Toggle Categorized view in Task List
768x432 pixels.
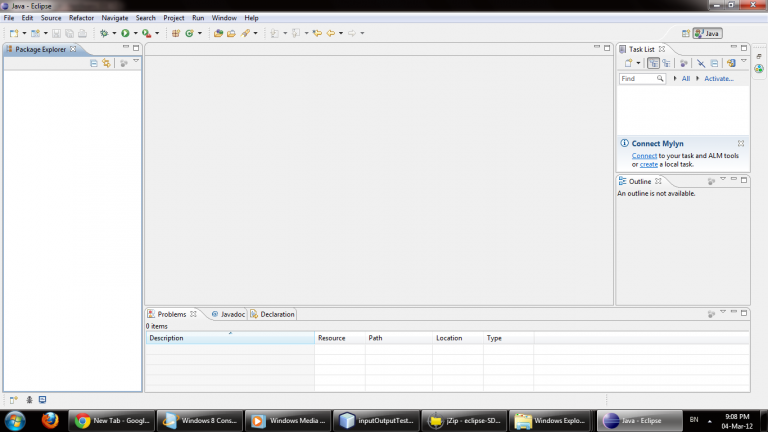coord(653,63)
